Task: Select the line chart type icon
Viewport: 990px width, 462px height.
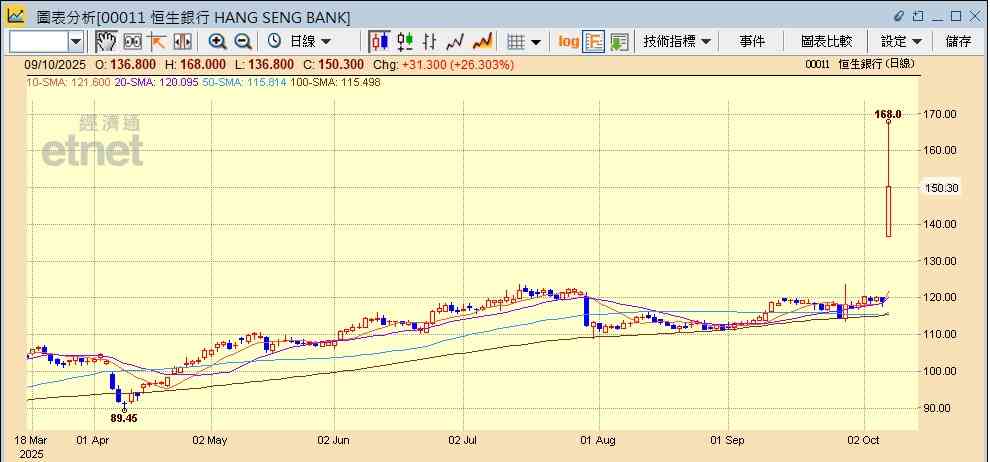Action: coord(456,41)
